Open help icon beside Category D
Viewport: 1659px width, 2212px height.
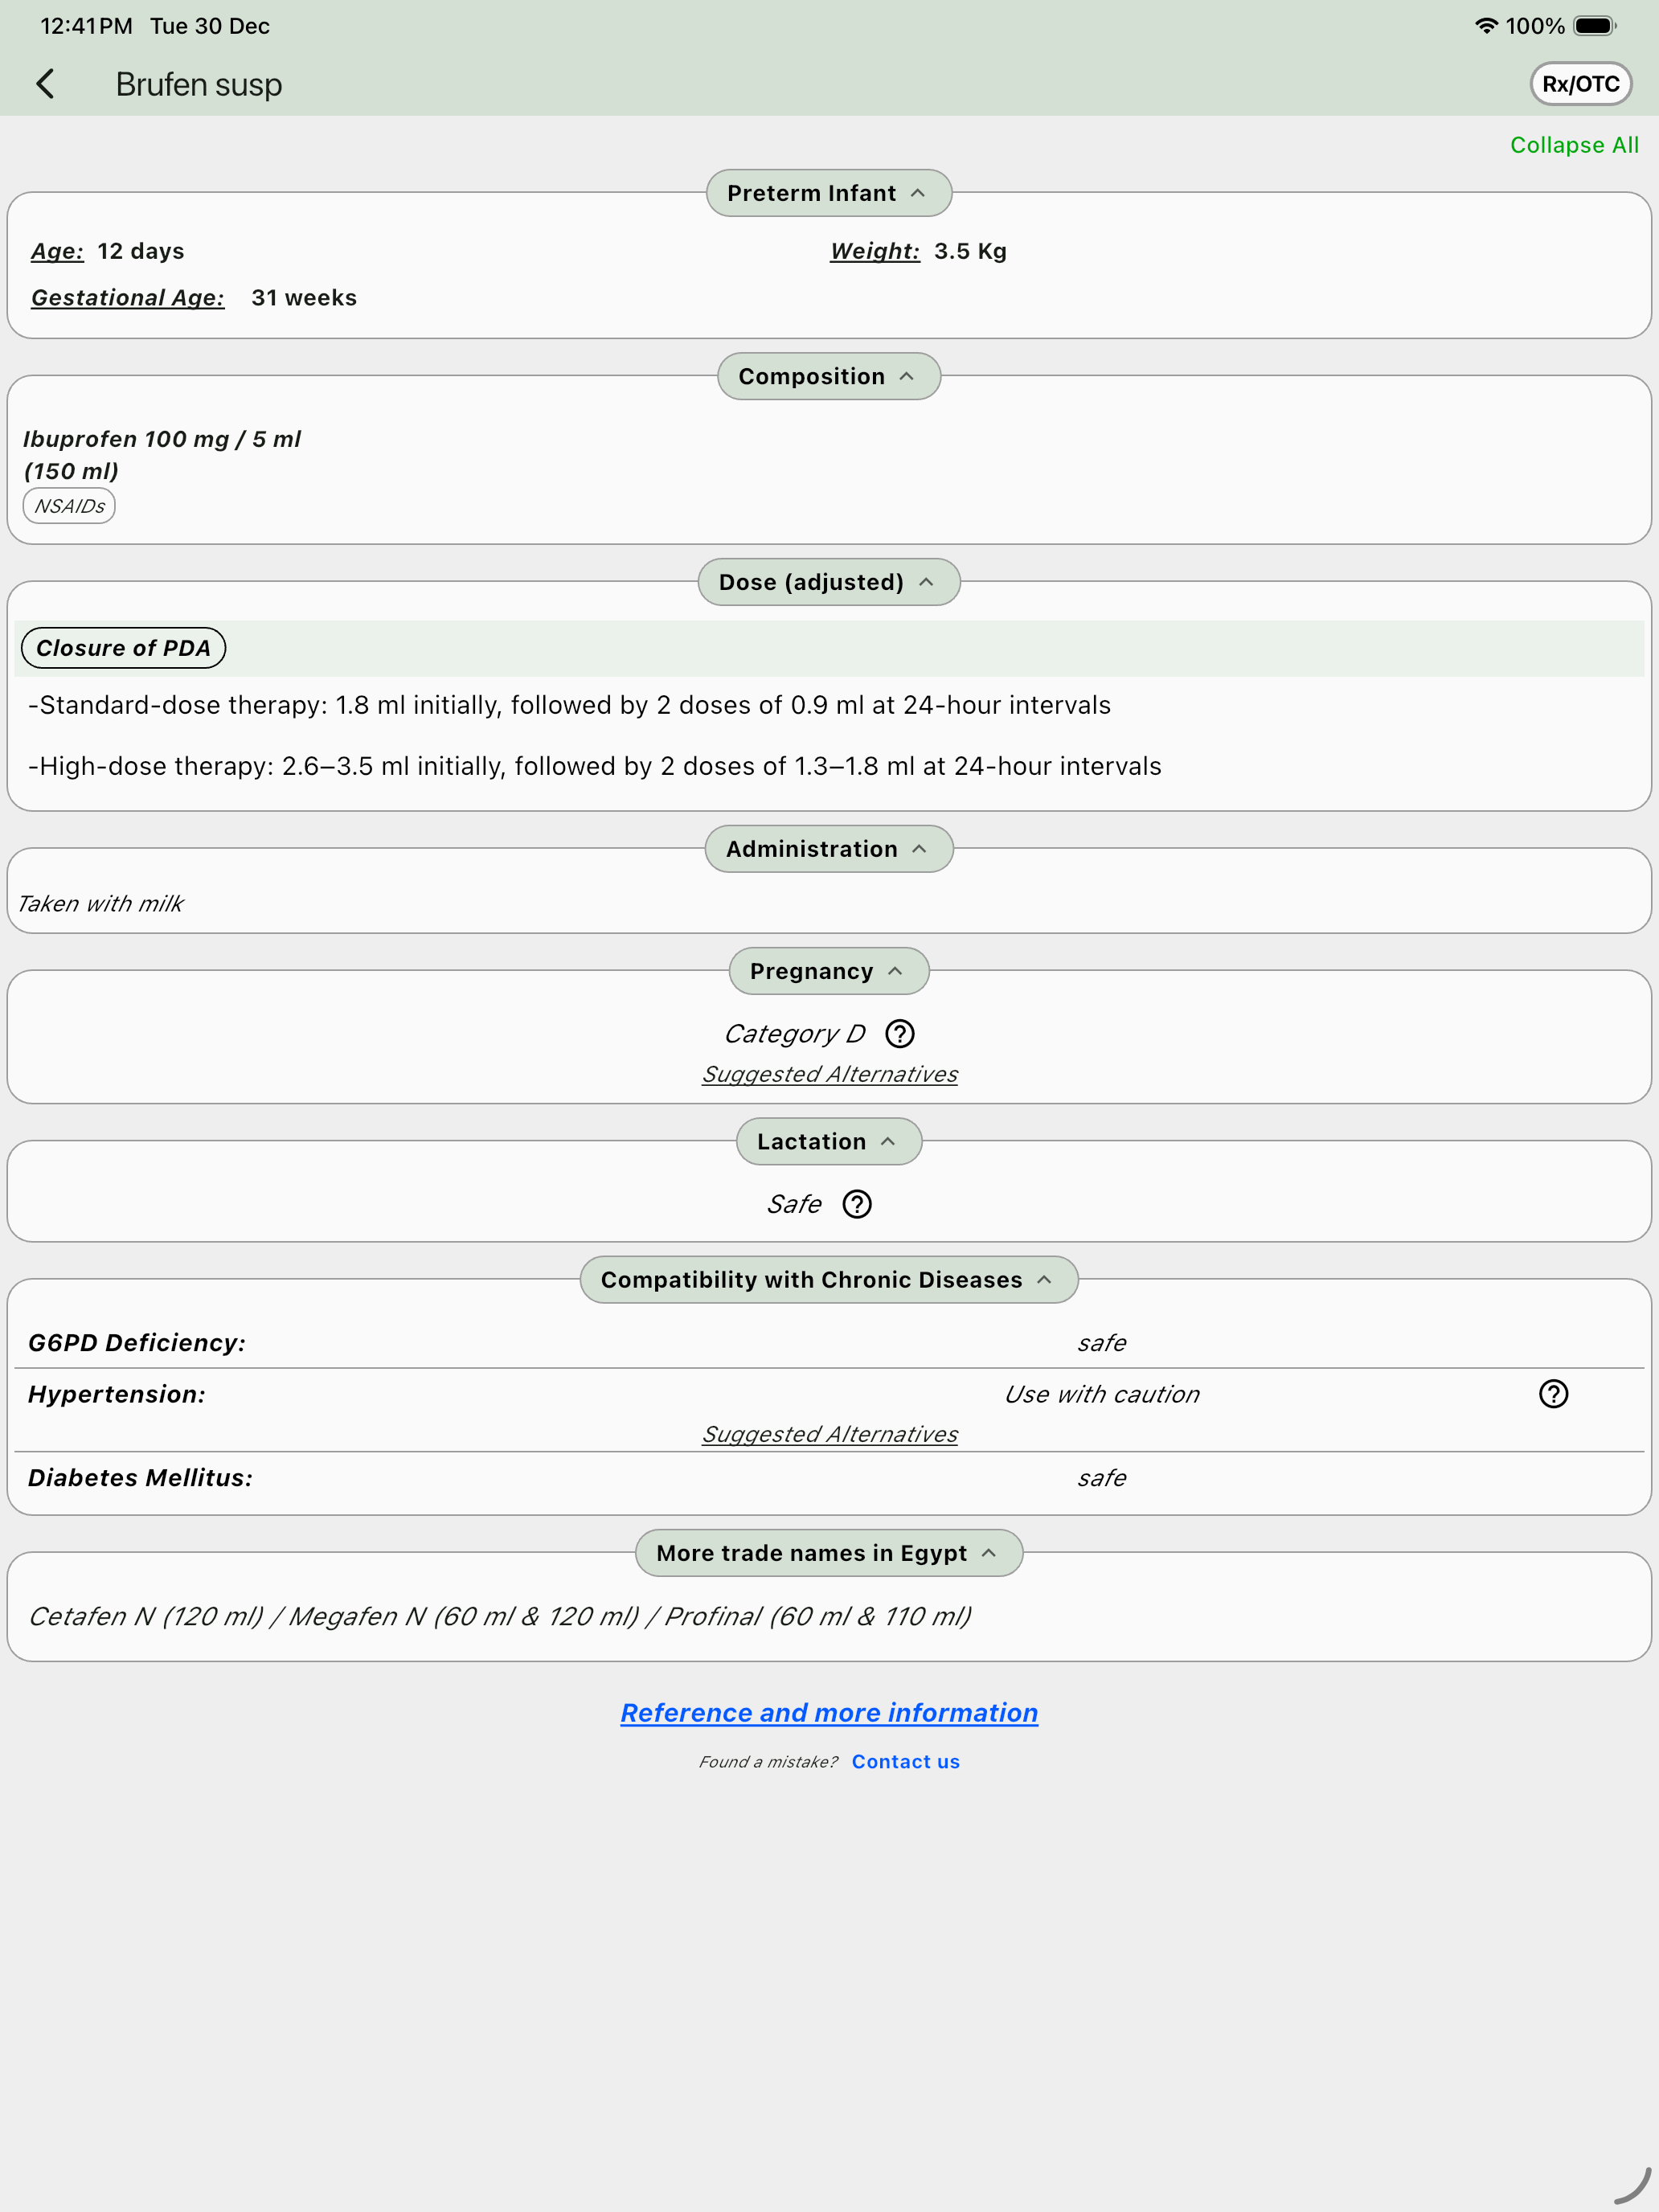900,1033
